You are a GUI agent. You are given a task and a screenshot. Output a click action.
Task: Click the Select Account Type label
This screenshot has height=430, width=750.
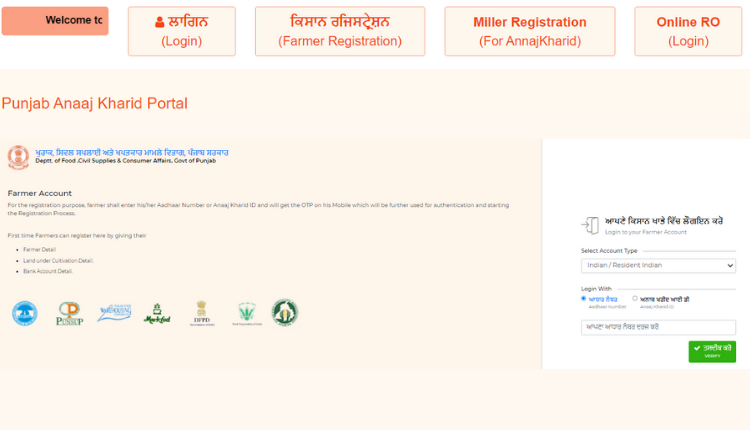tap(609, 251)
